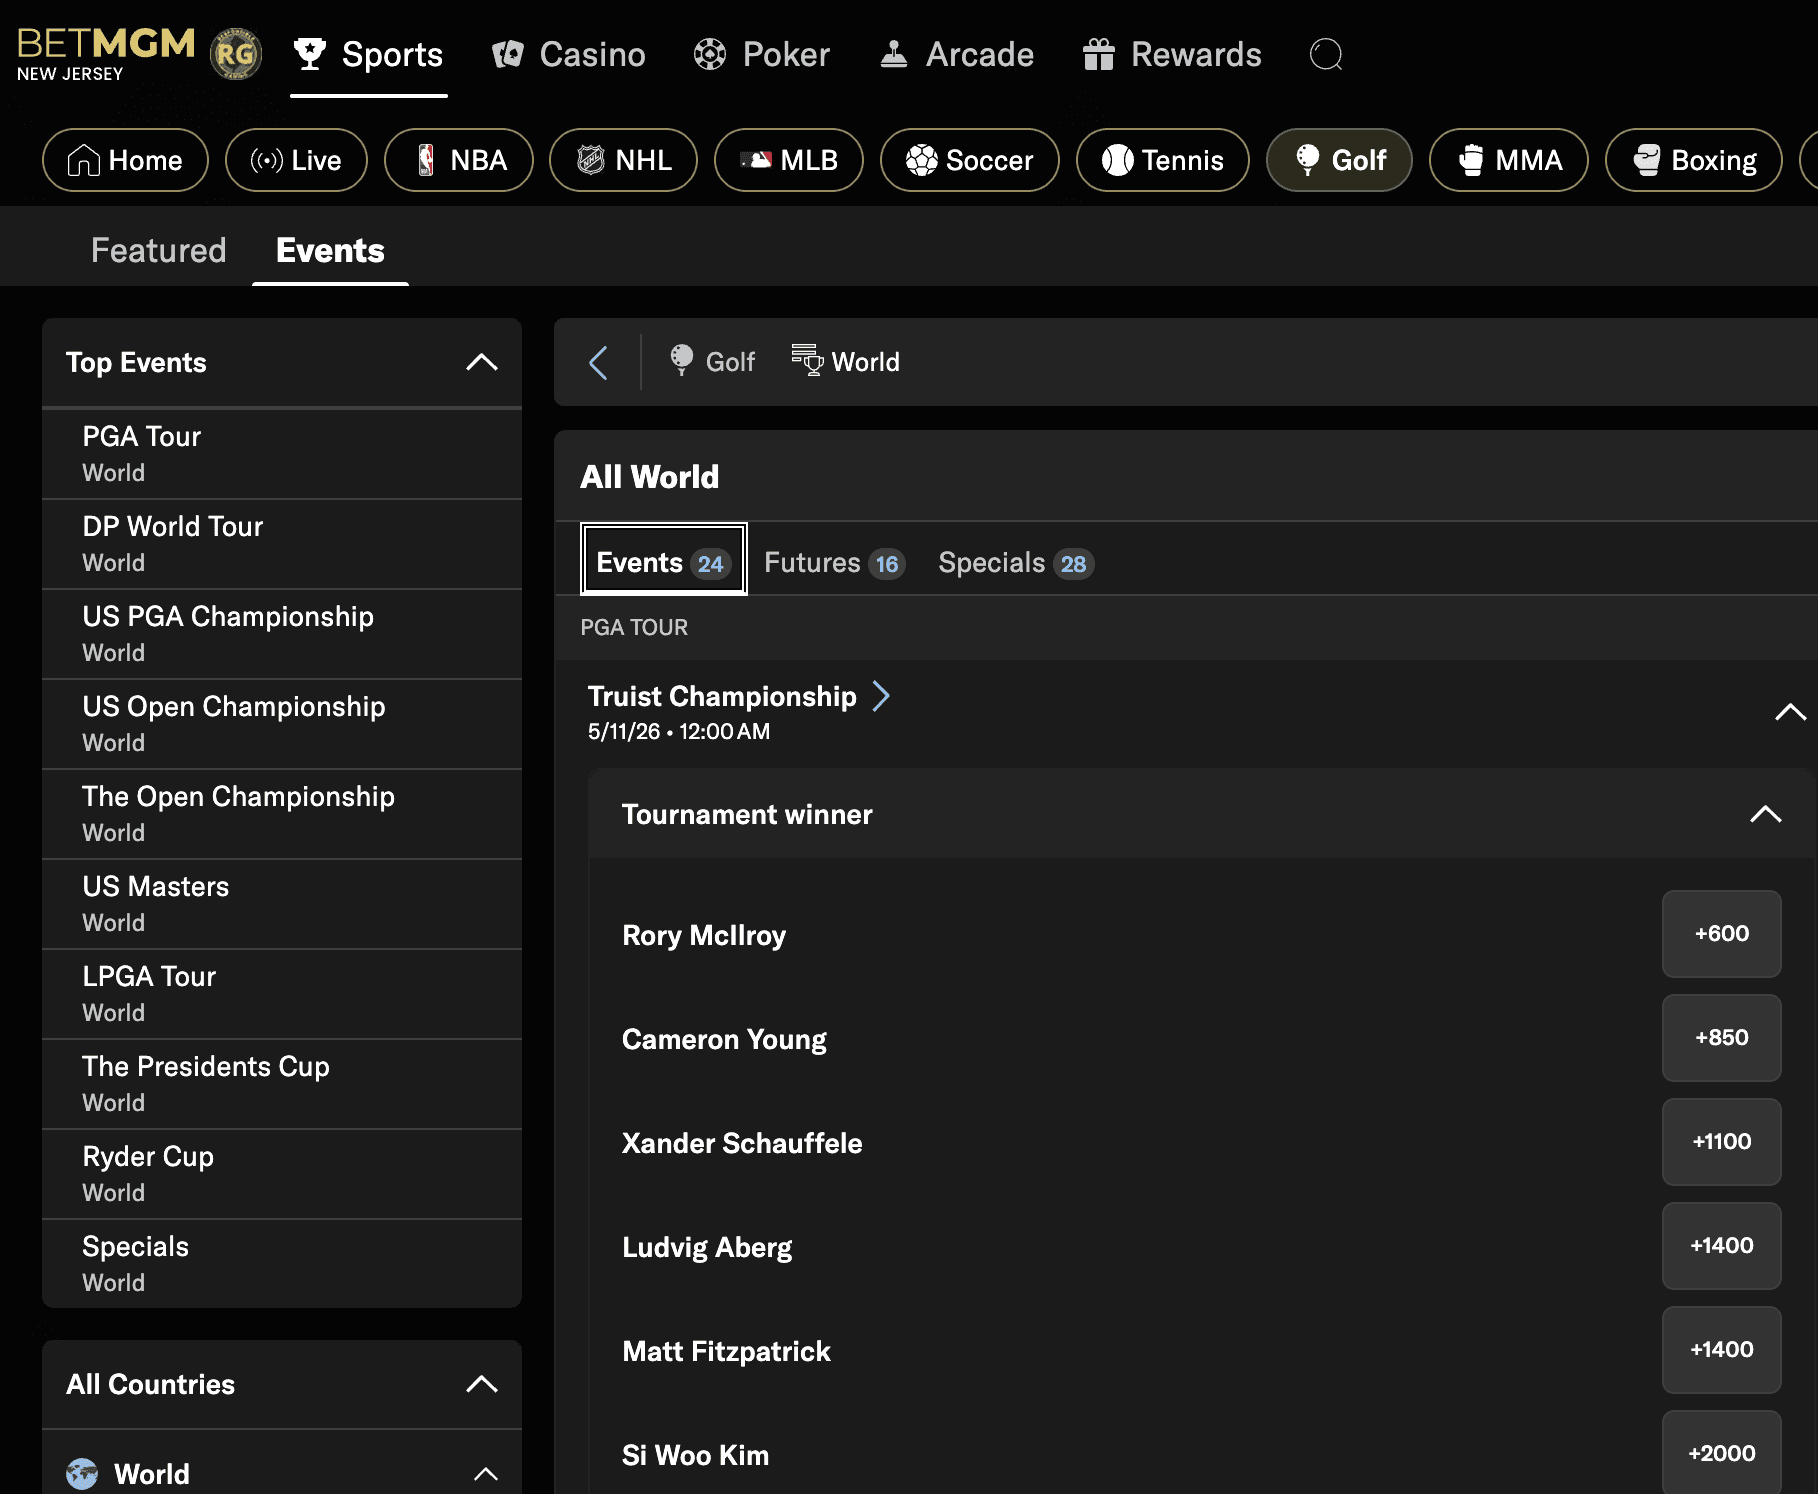The height and width of the screenshot is (1494, 1818).
Task: Switch to the Sports section
Action: click(368, 54)
